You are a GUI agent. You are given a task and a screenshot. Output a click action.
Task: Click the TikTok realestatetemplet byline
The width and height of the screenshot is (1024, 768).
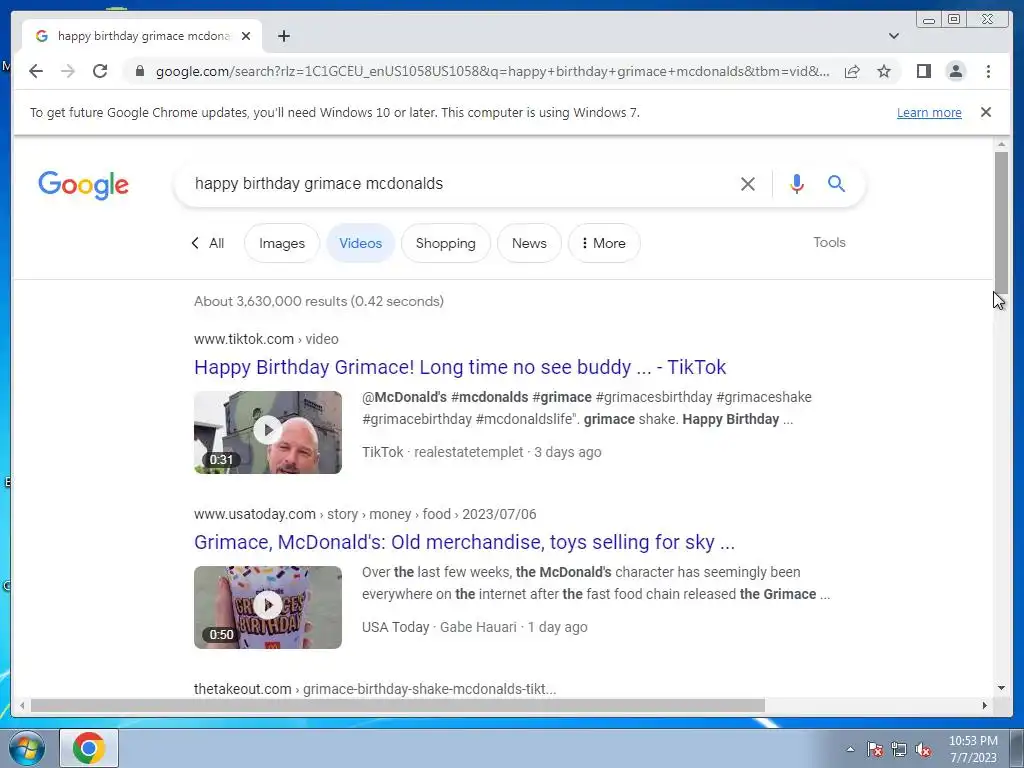point(481,452)
